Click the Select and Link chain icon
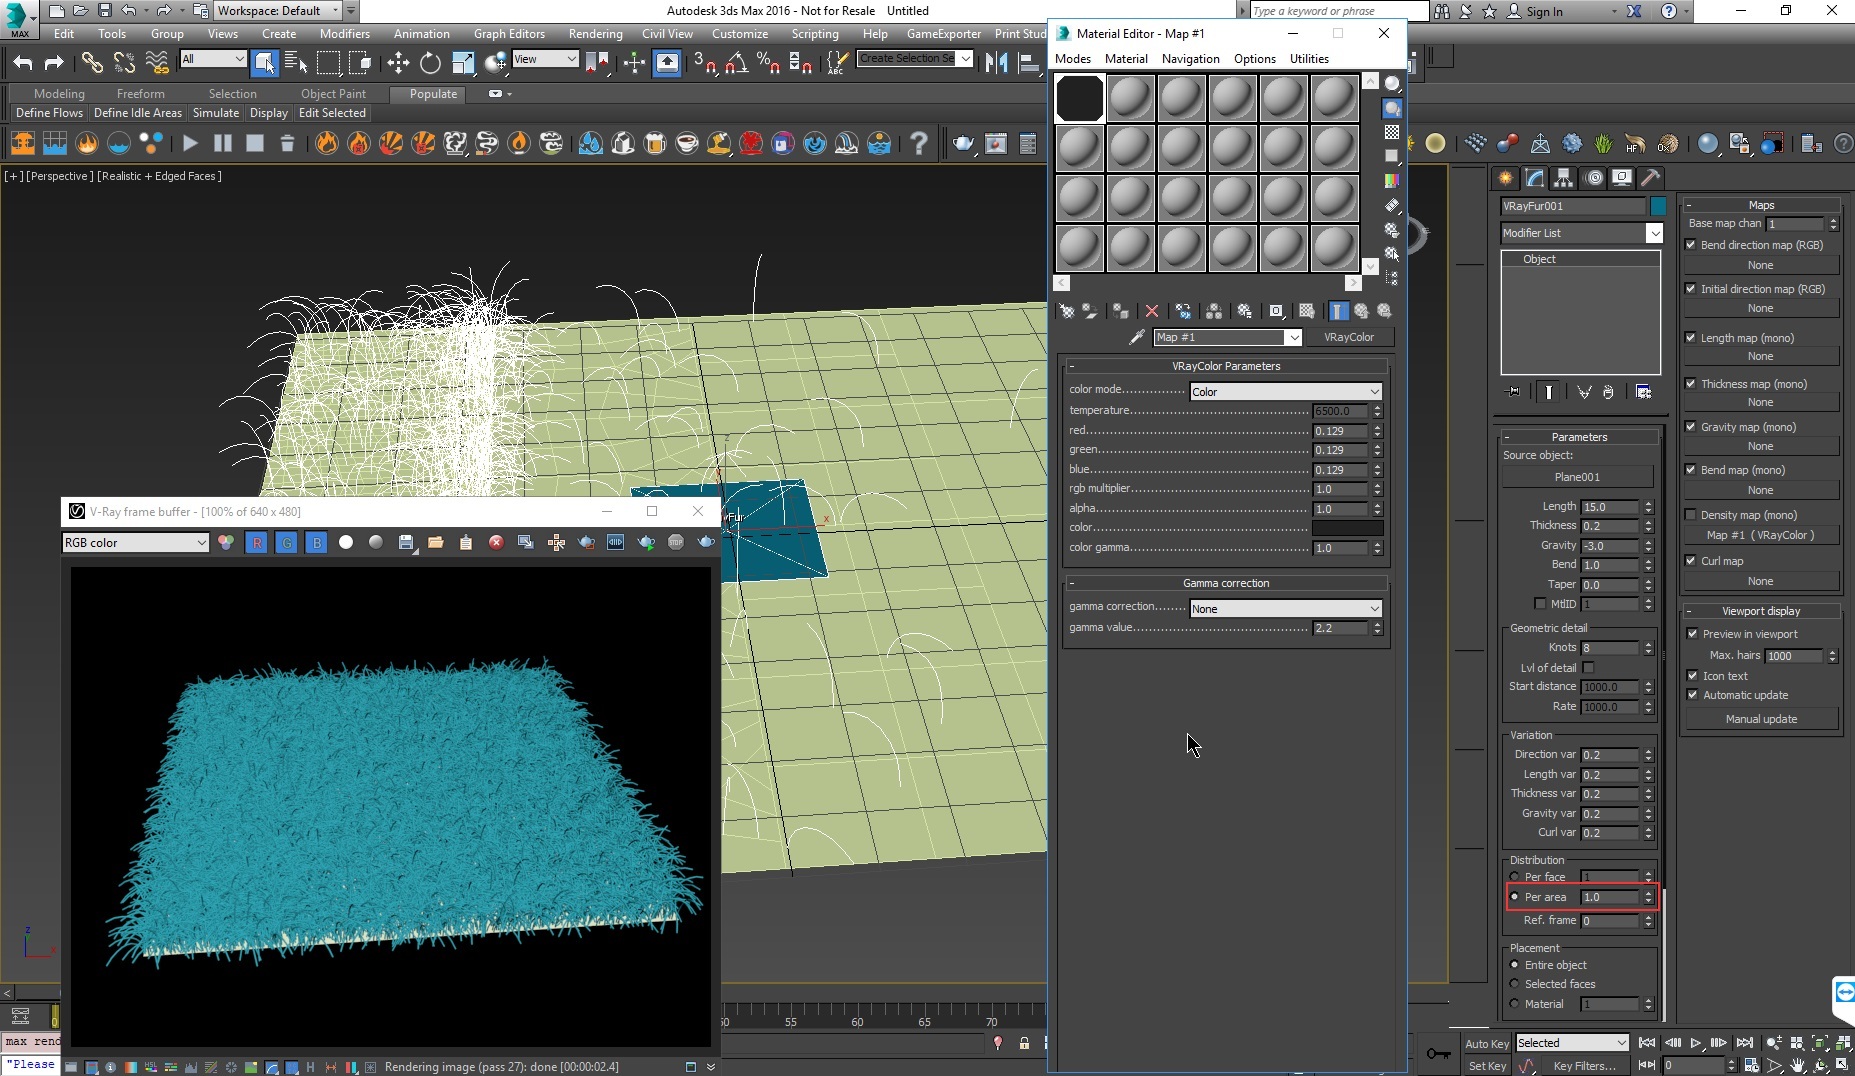The height and width of the screenshot is (1076, 1855). click(x=92, y=63)
